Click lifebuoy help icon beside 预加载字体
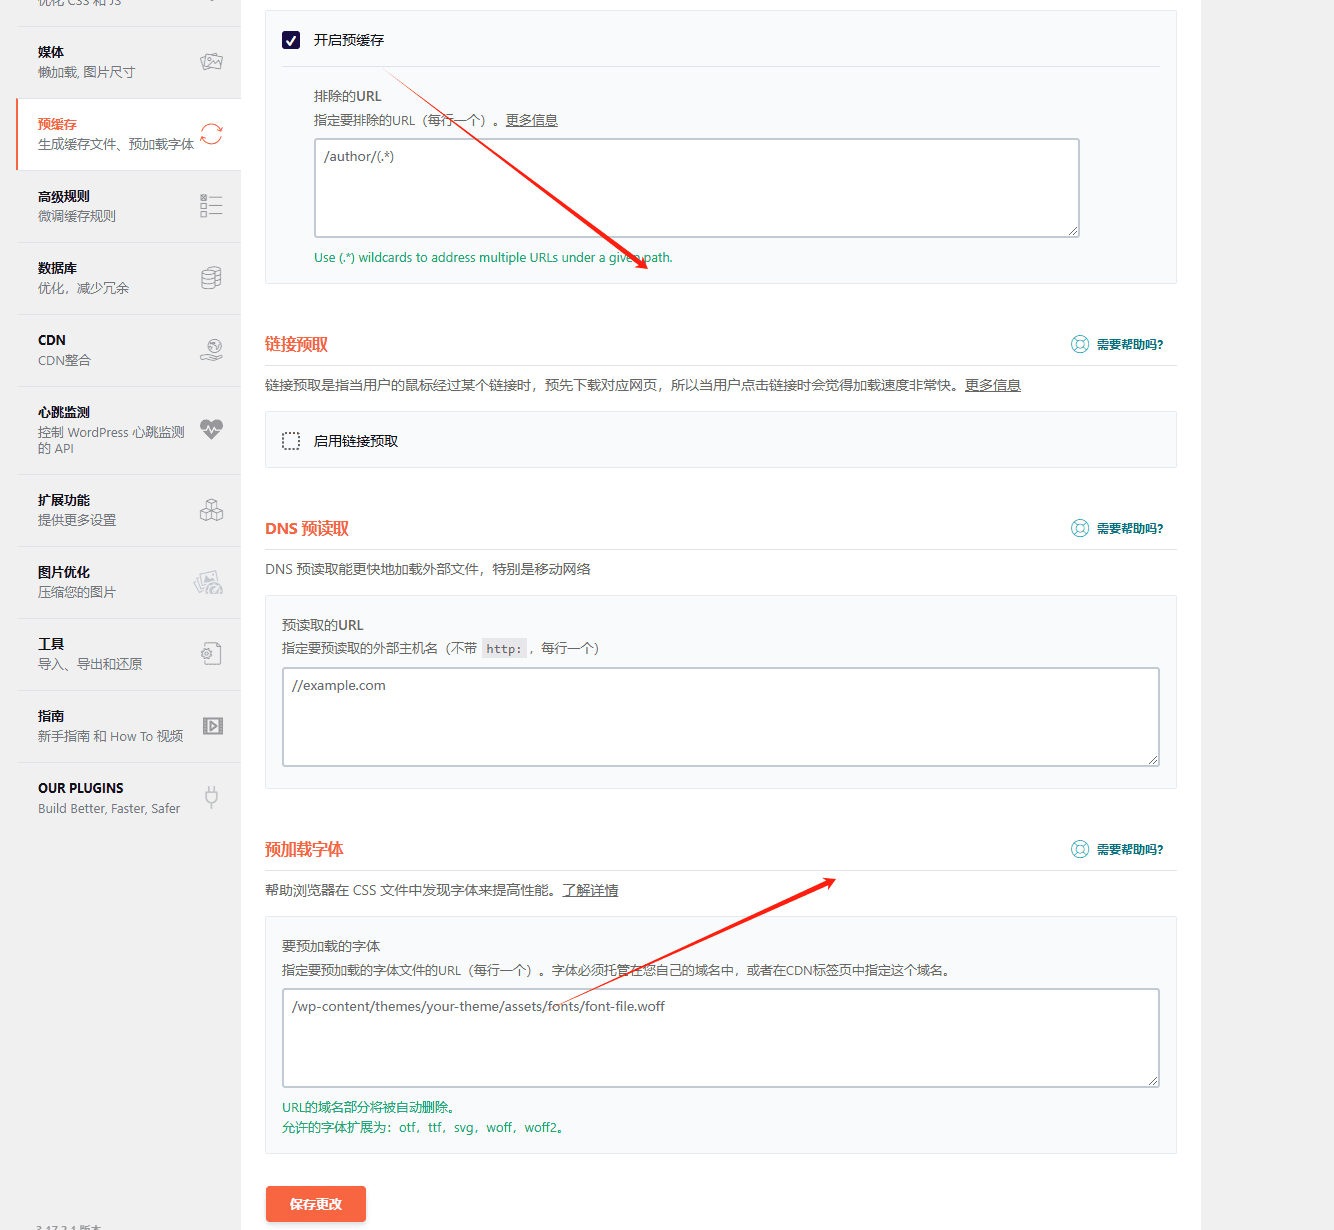Screen dimensions: 1334x1230 tap(1080, 849)
